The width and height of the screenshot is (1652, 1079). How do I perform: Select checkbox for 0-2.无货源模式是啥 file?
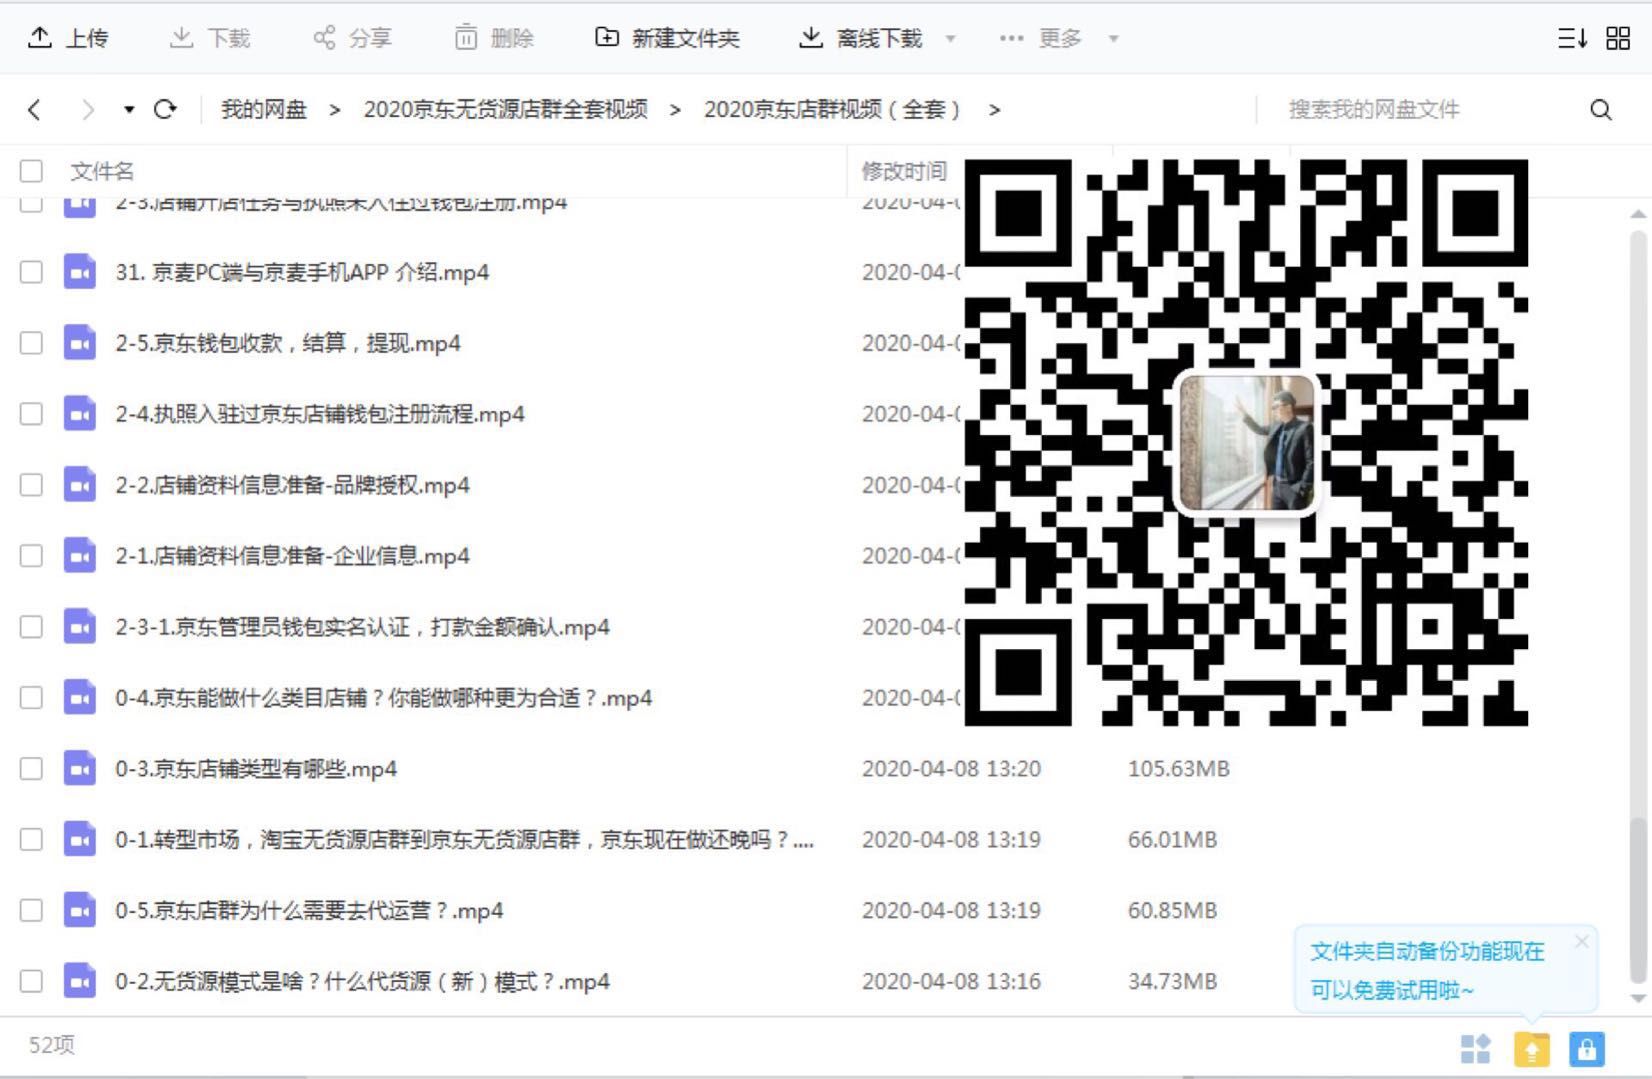(x=32, y=981)
